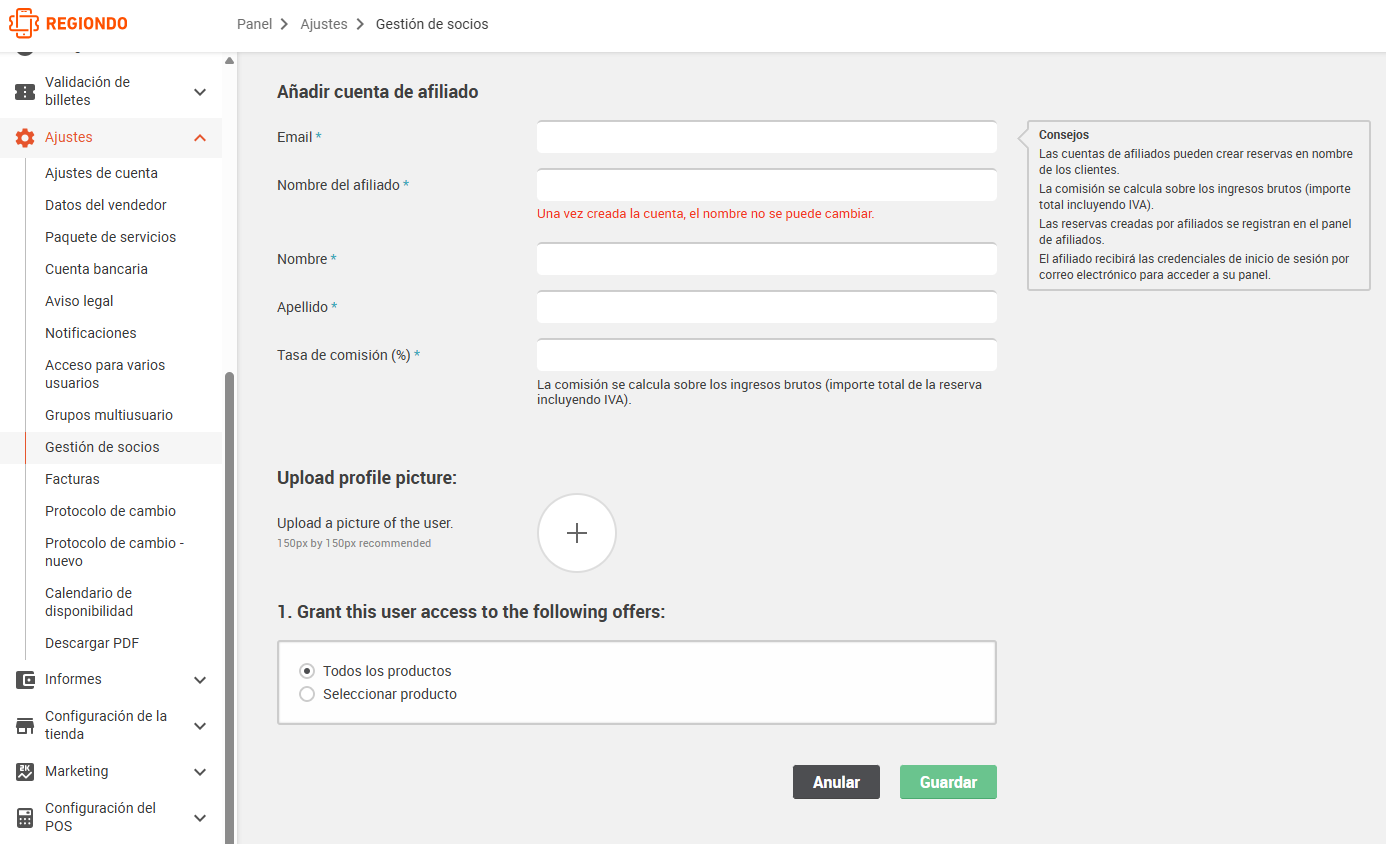This screenshot has width=1386, height=844.
Task: Open Datos del vendedor menu item
Action: (106, 205)
